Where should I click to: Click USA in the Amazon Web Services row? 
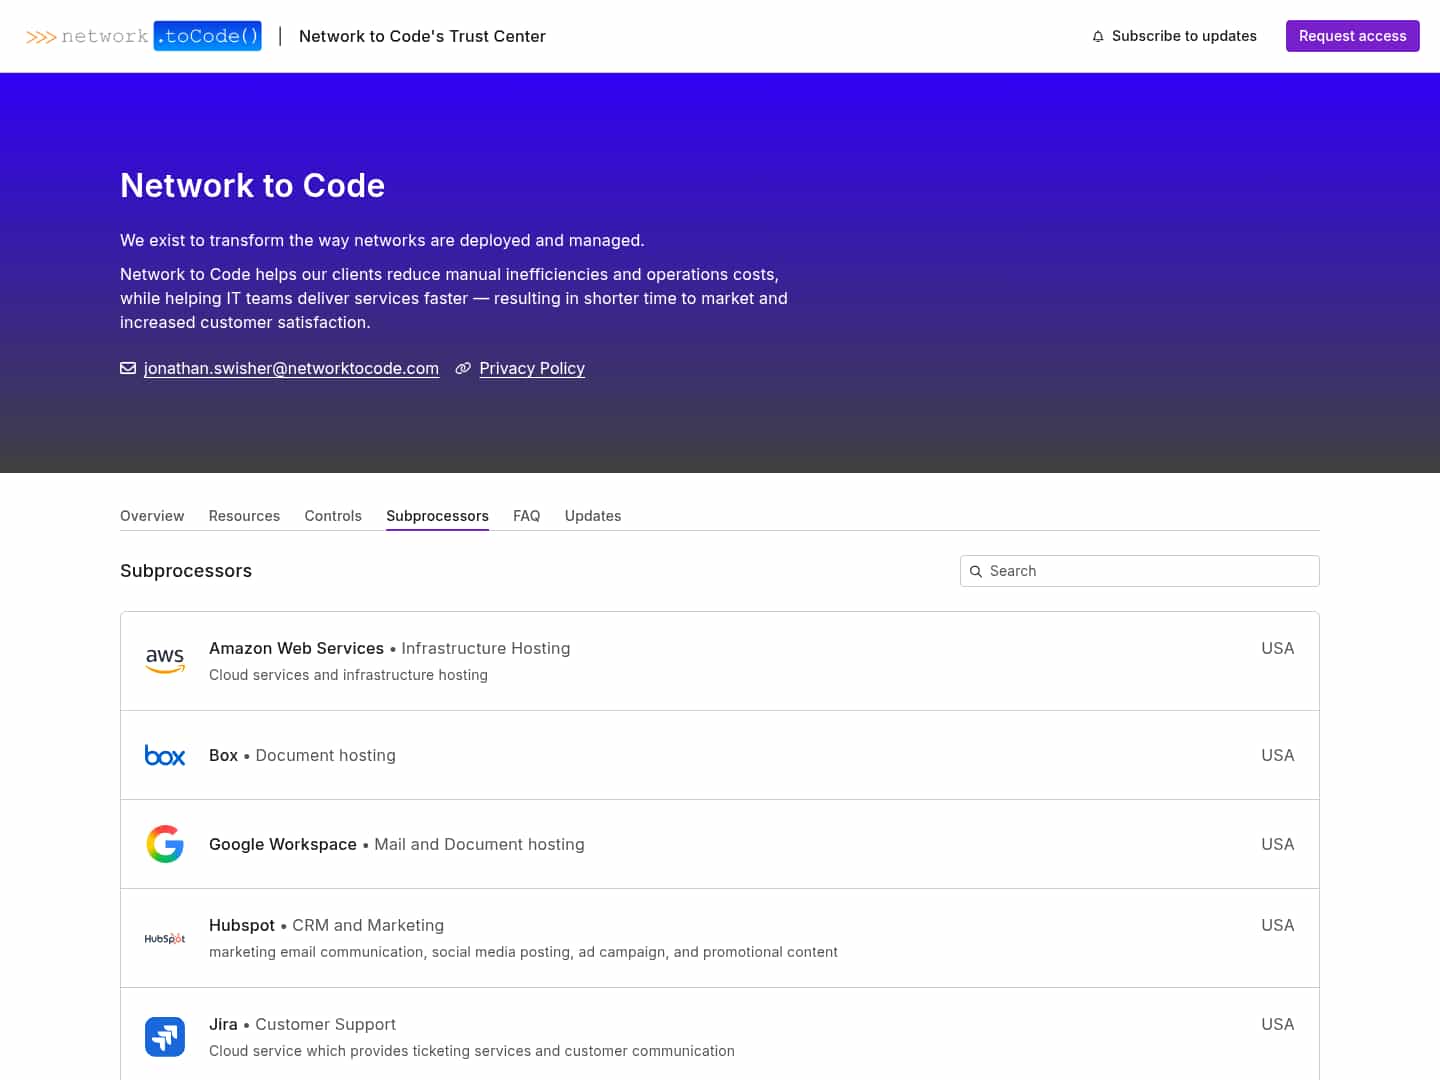click(1278, 648)
